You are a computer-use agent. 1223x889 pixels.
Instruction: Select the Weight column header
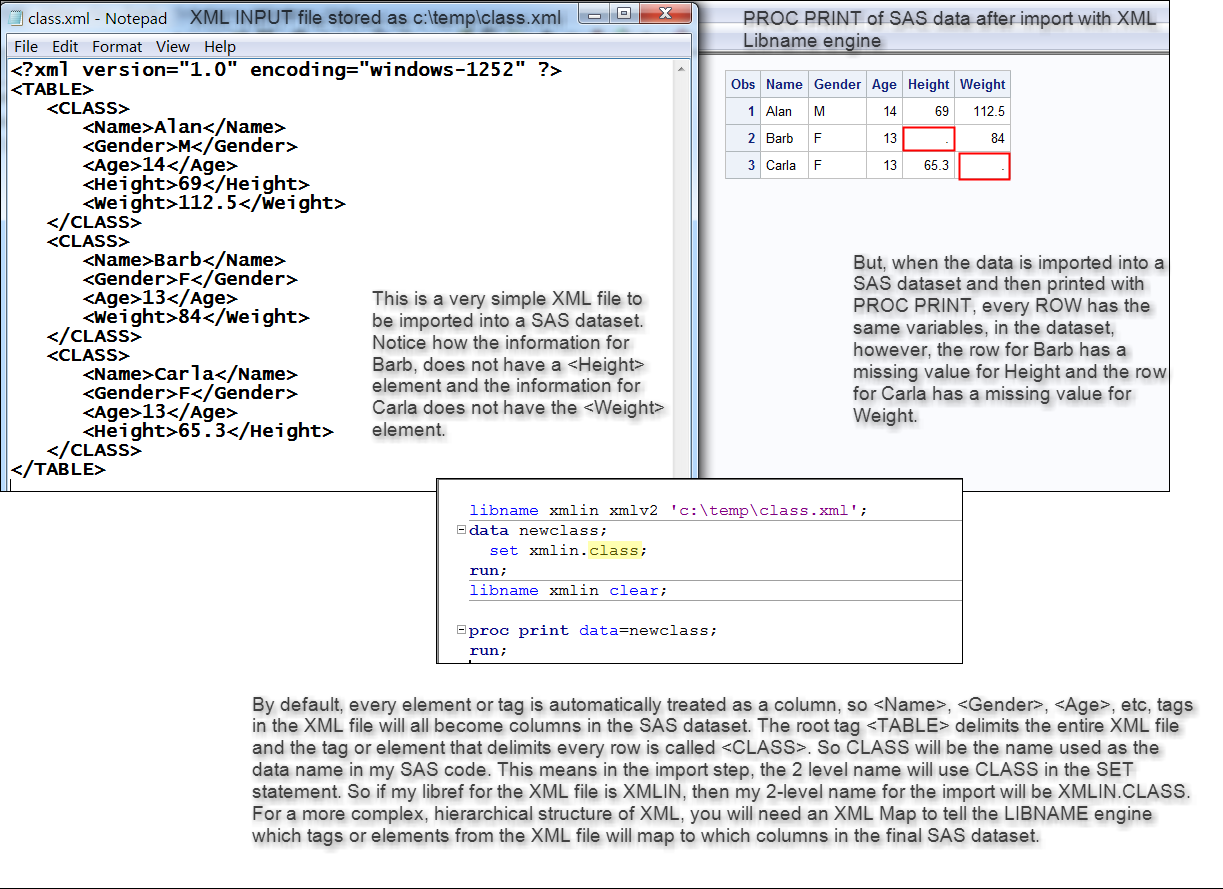[982, 84]
